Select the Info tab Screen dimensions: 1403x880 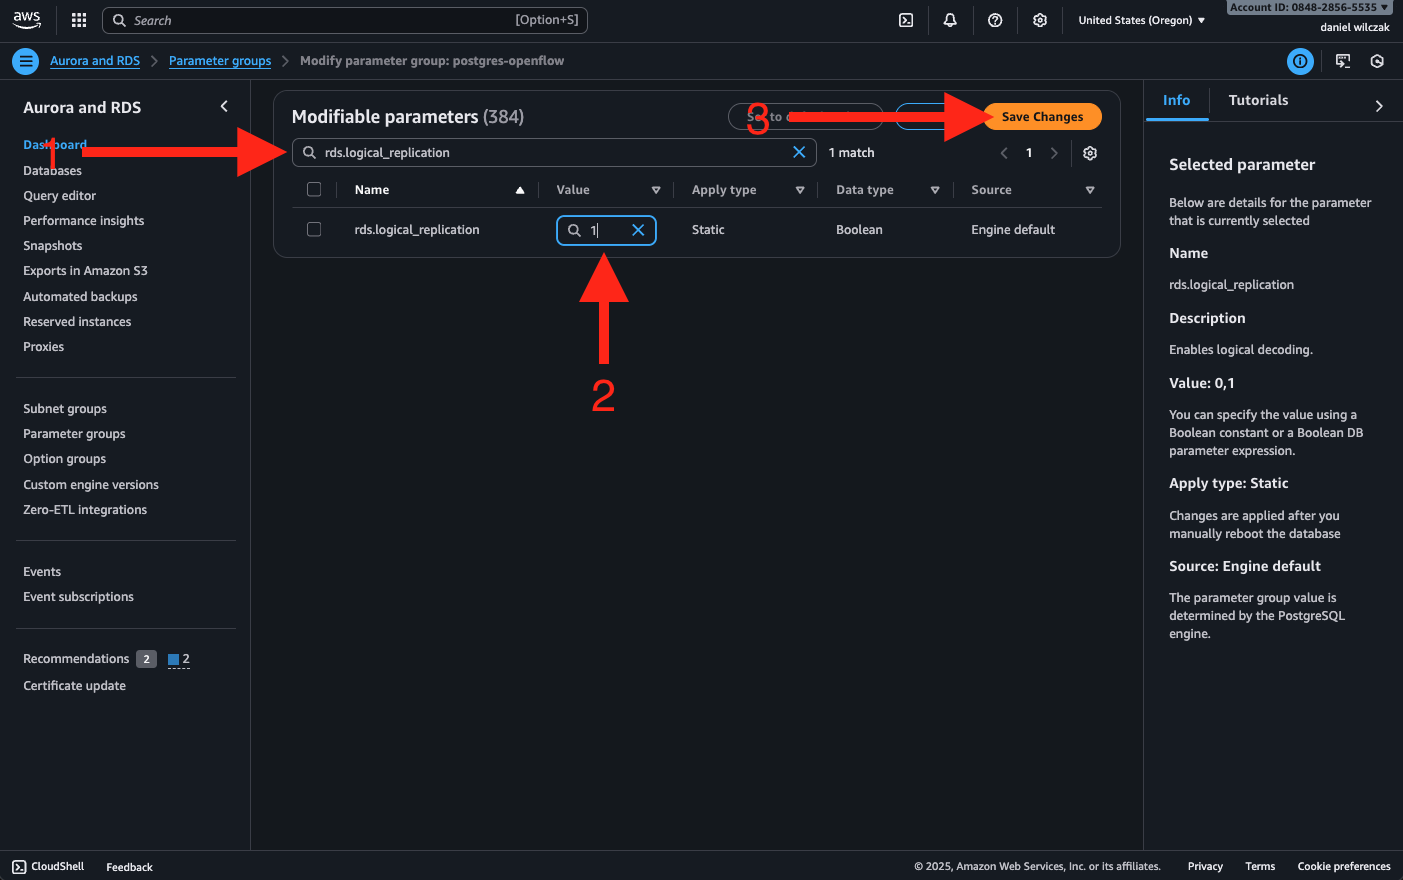point(1176,100)
